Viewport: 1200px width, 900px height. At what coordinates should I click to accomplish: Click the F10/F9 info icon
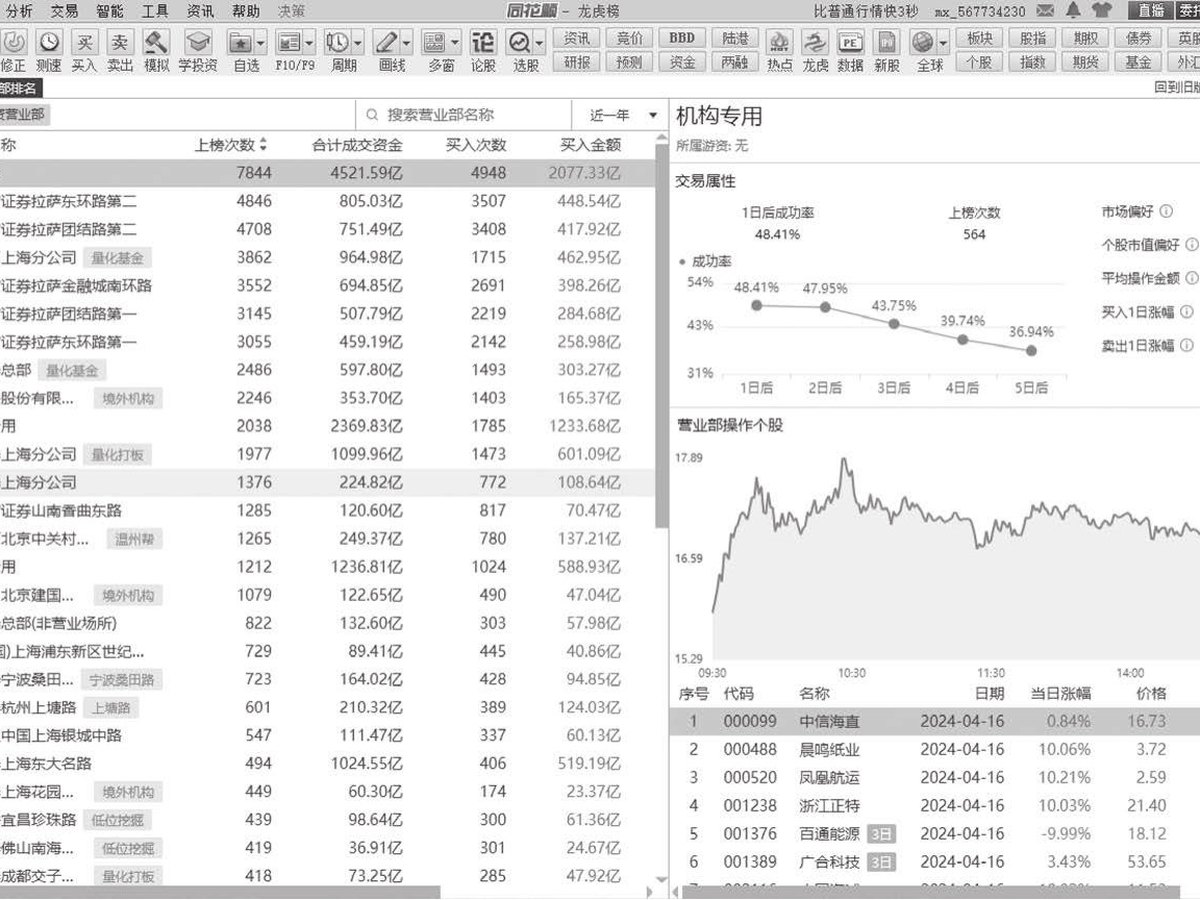[x=289, y=42]
